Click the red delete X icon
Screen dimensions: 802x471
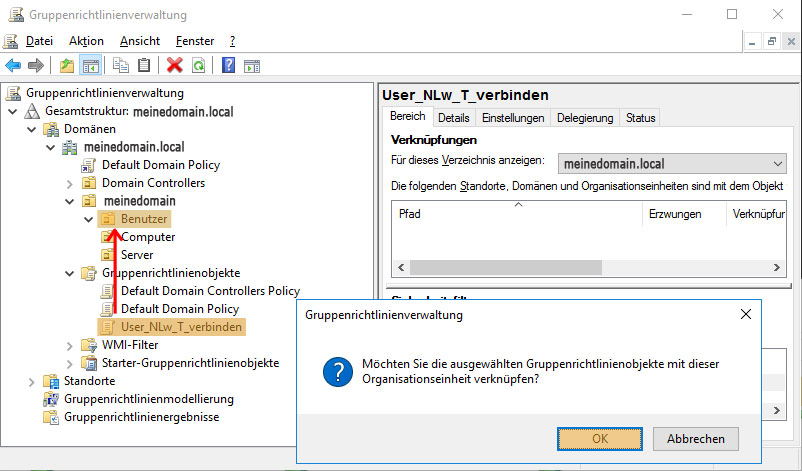pos(175,66)
